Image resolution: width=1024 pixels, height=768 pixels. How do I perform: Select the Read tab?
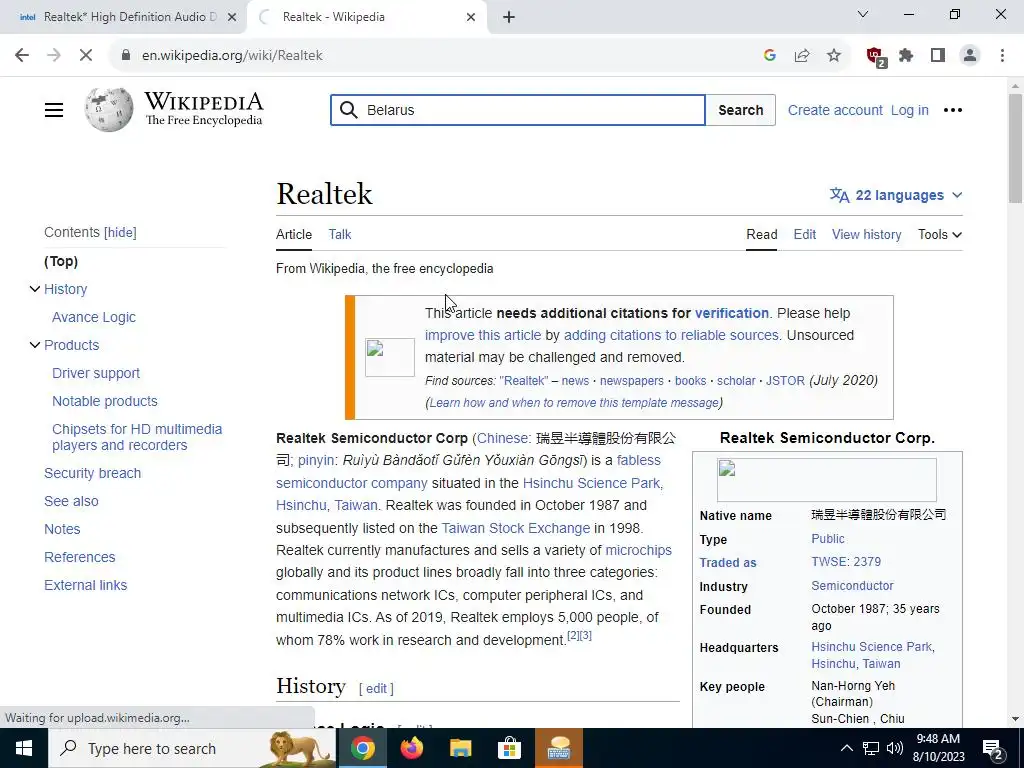pyautogui.click(x=761, y=234)
